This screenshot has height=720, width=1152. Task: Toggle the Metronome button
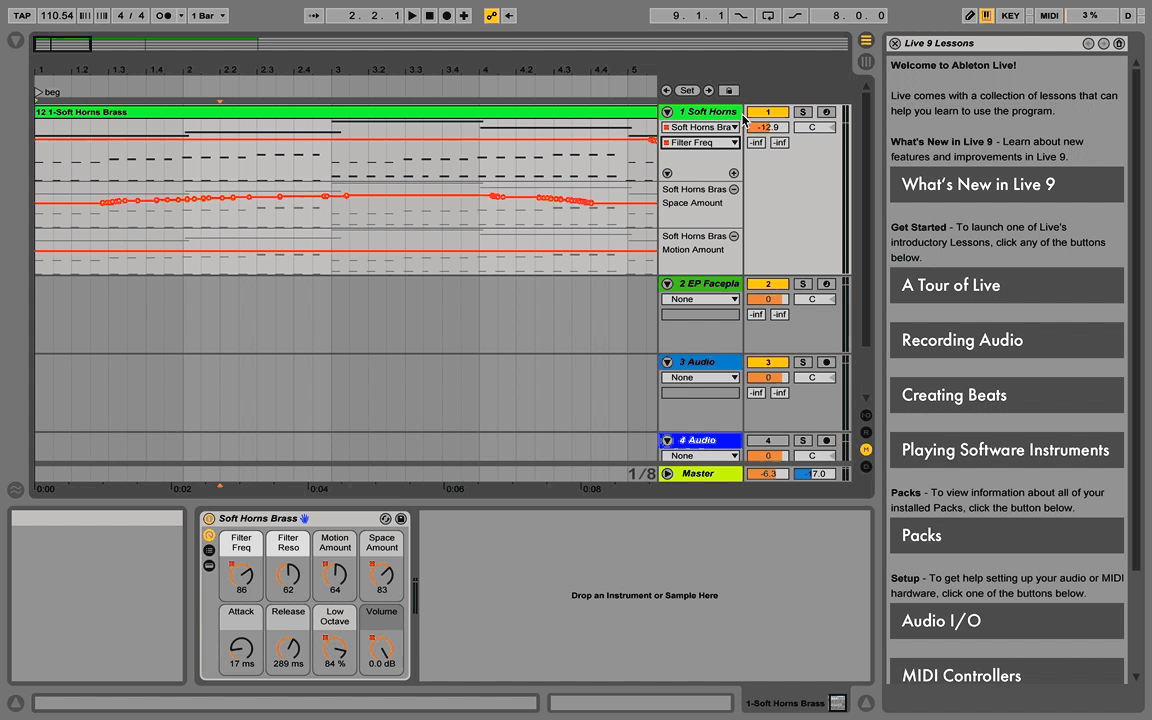click(x=164, y=15)
